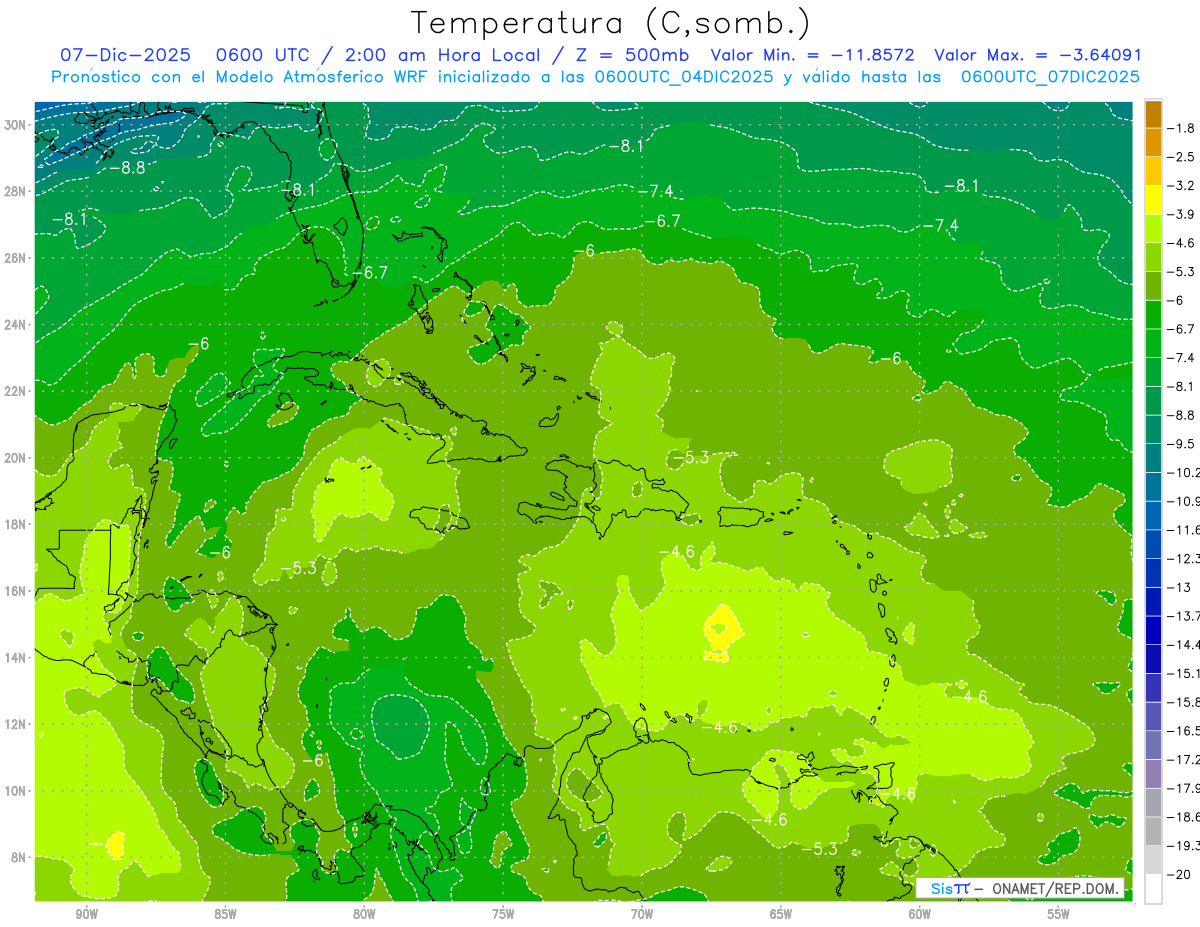Click the "70W" longitude axis label

(x=642, y=914)
